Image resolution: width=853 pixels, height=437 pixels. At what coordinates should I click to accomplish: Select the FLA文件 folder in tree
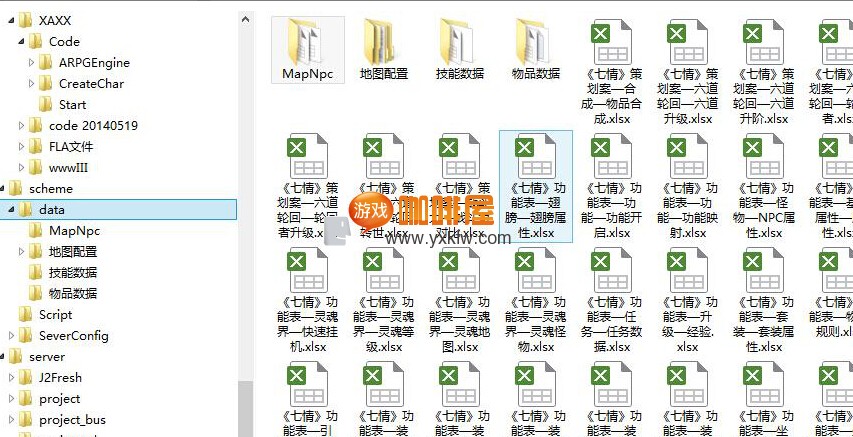70,146
